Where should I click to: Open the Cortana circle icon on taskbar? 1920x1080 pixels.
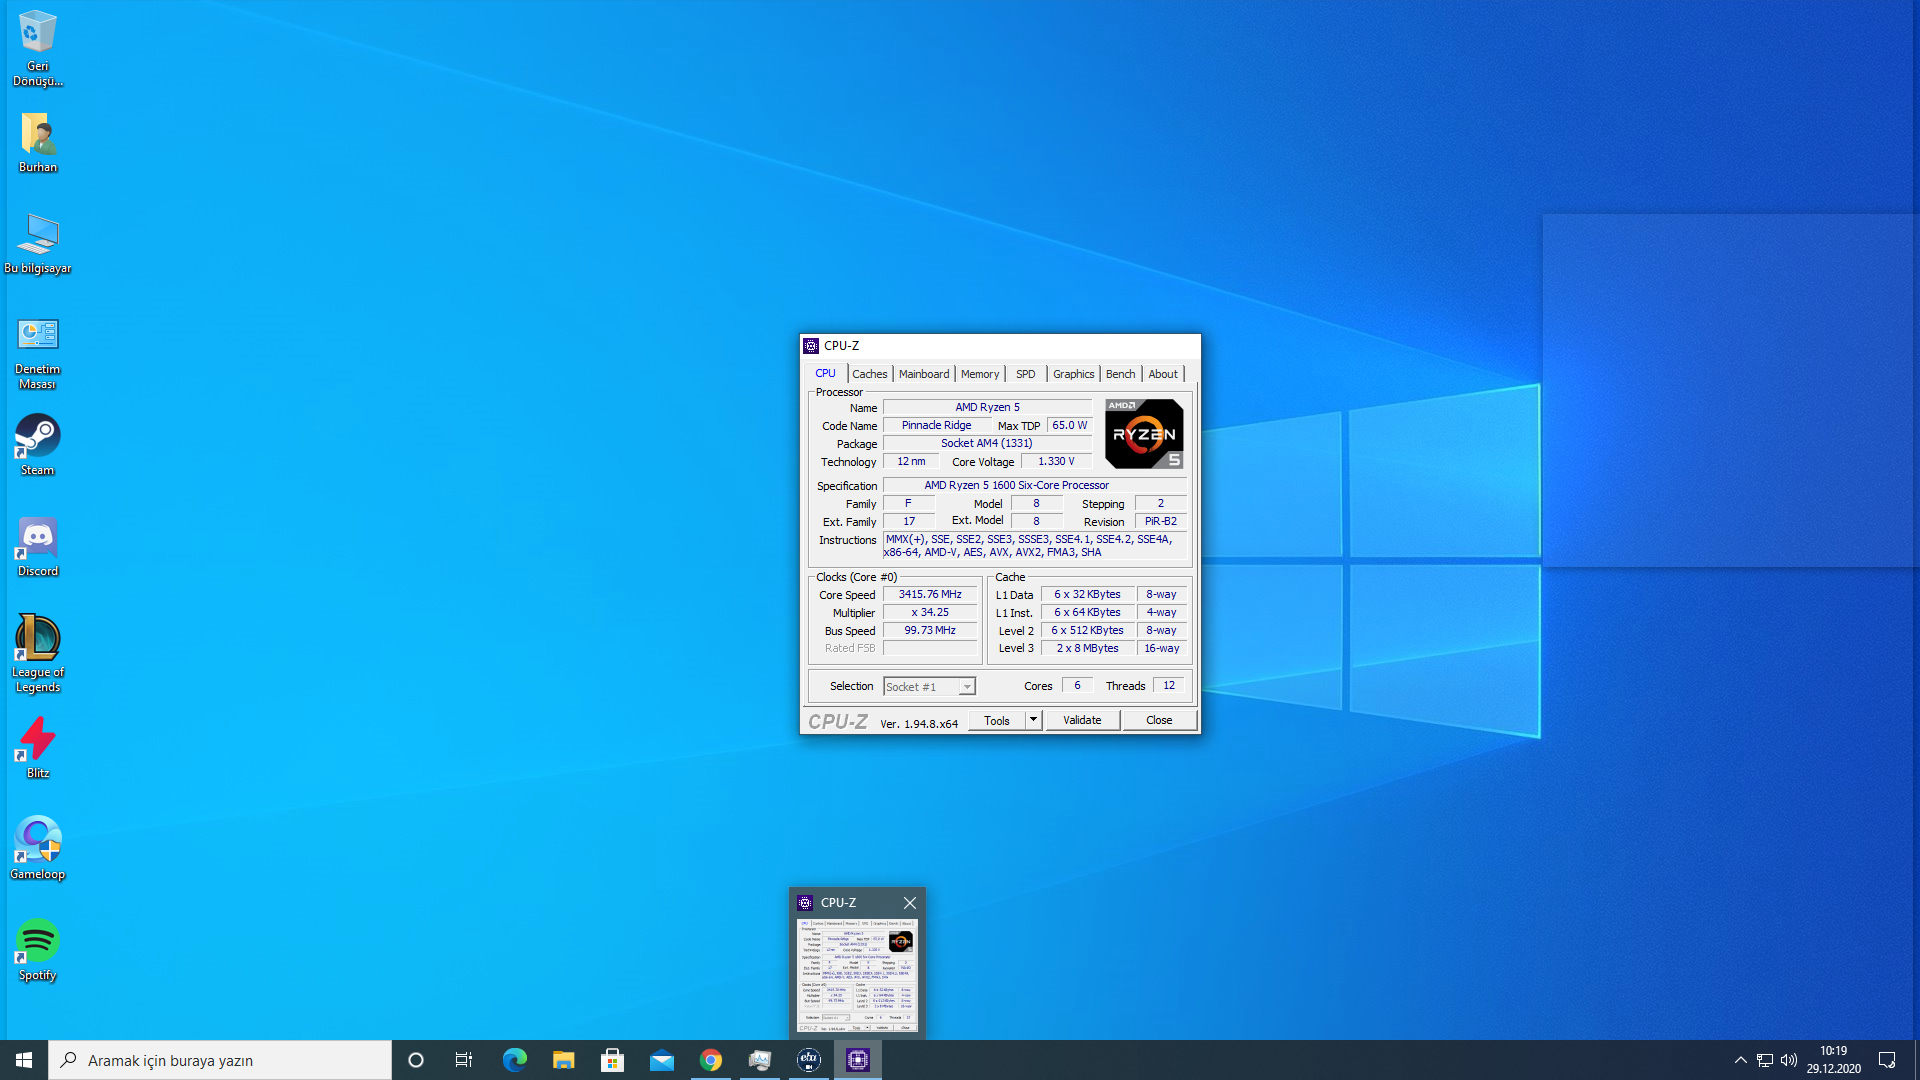click(x=416, y=1060)
